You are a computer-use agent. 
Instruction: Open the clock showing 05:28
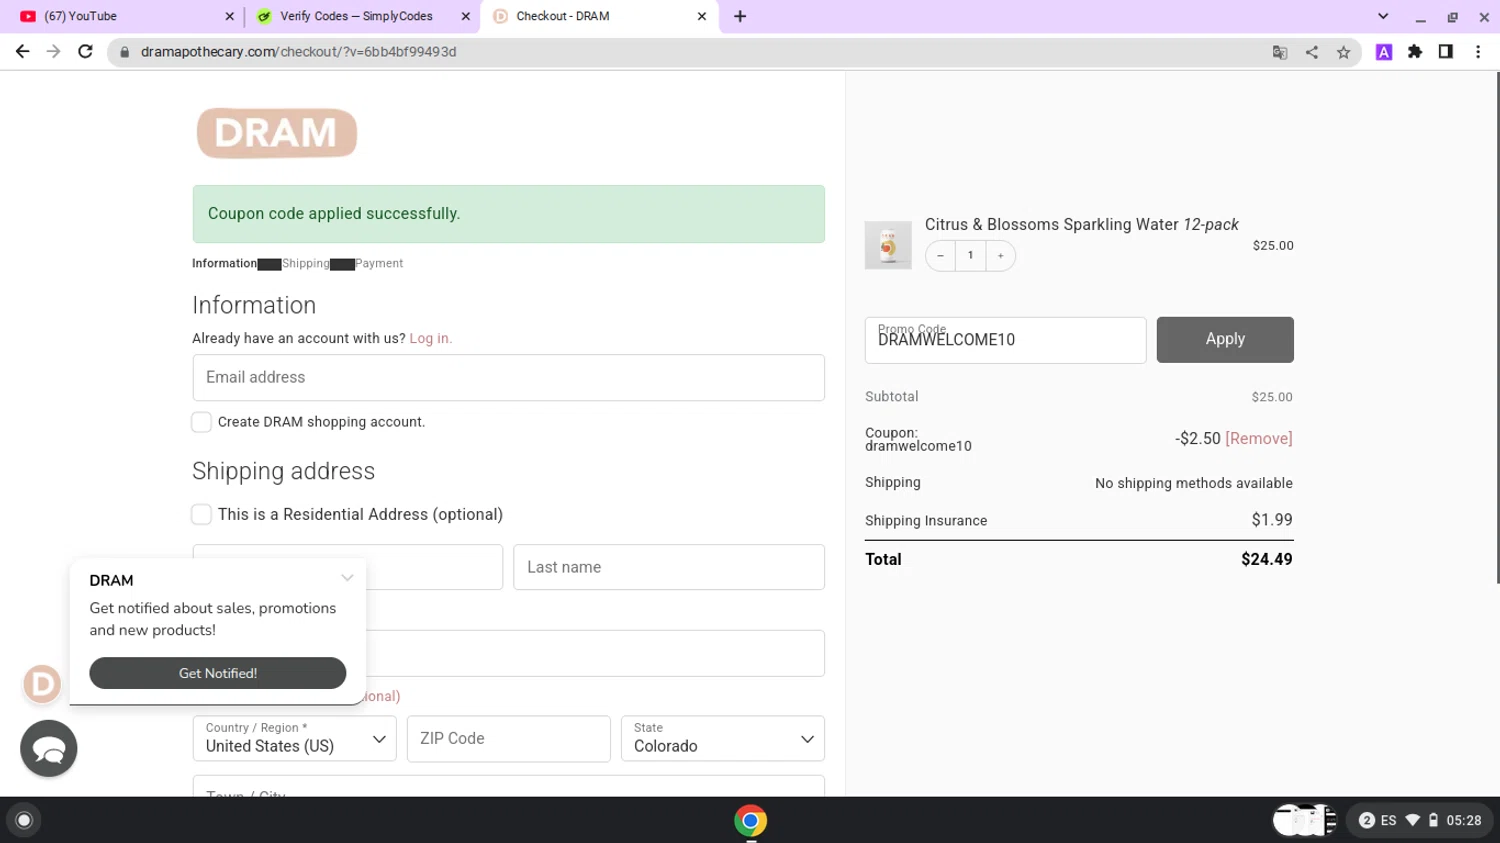pos(1464,821)
